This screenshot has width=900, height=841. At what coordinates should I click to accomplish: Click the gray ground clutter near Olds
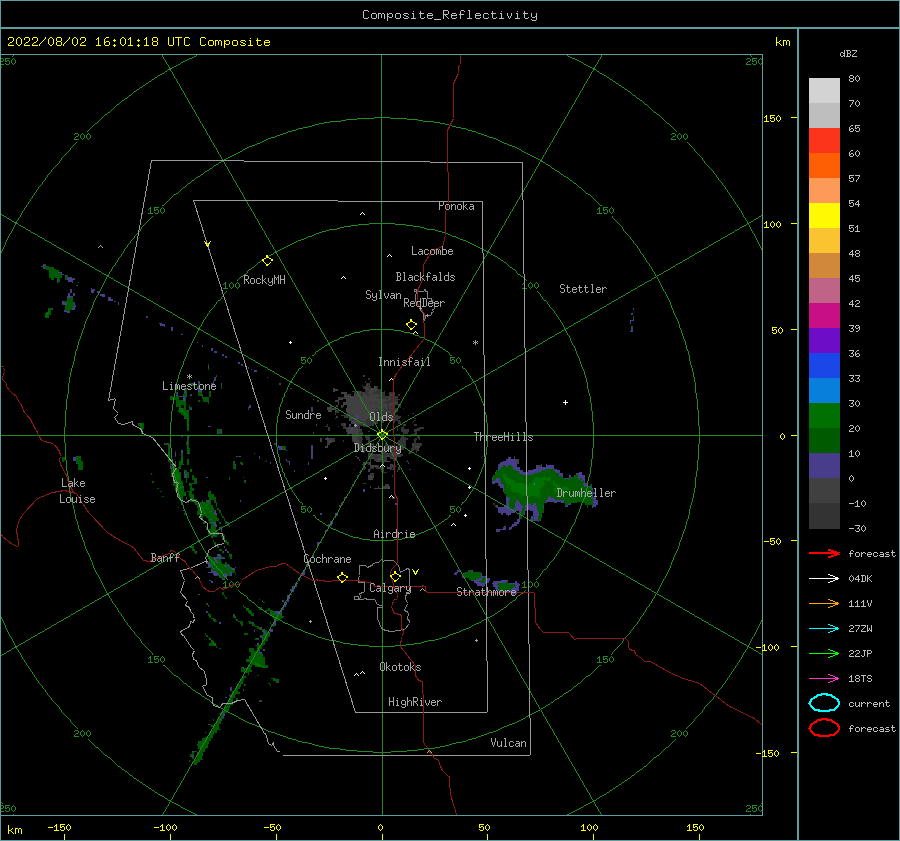(370, 405)
